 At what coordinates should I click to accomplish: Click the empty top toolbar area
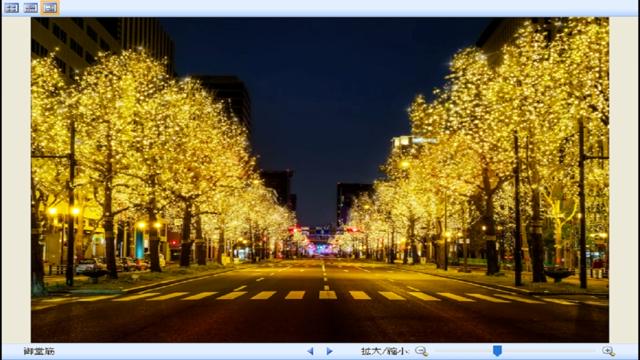(x=347, y=8)
